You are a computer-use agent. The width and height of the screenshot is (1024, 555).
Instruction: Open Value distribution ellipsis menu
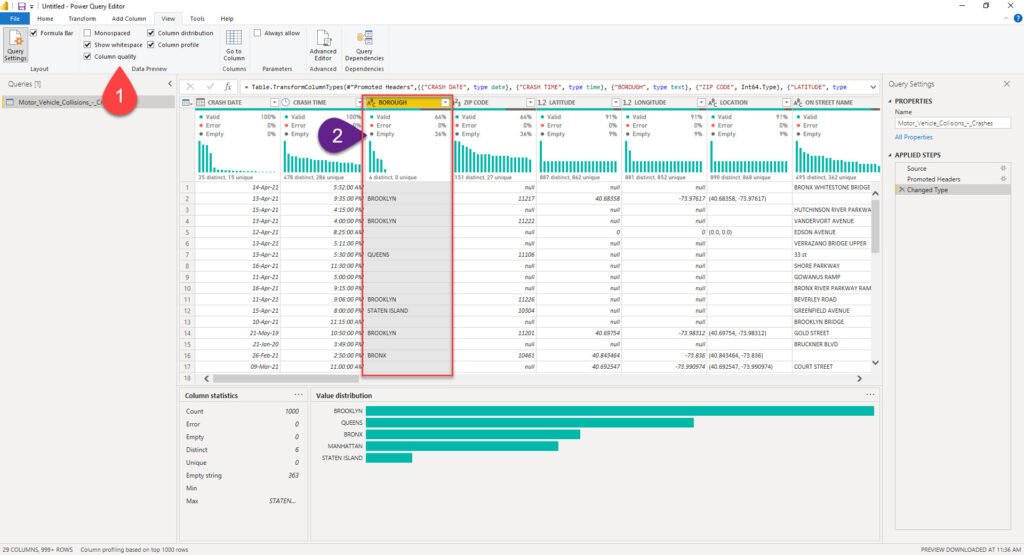point(870,395)
